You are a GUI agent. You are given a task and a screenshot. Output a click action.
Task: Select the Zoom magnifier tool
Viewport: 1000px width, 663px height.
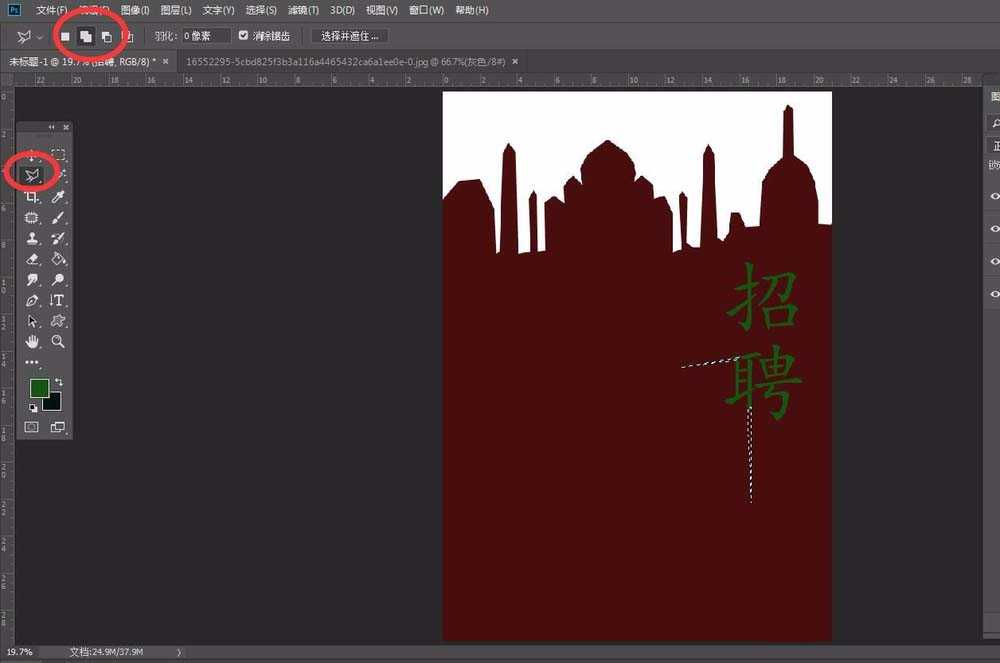(x=58, y=342)
